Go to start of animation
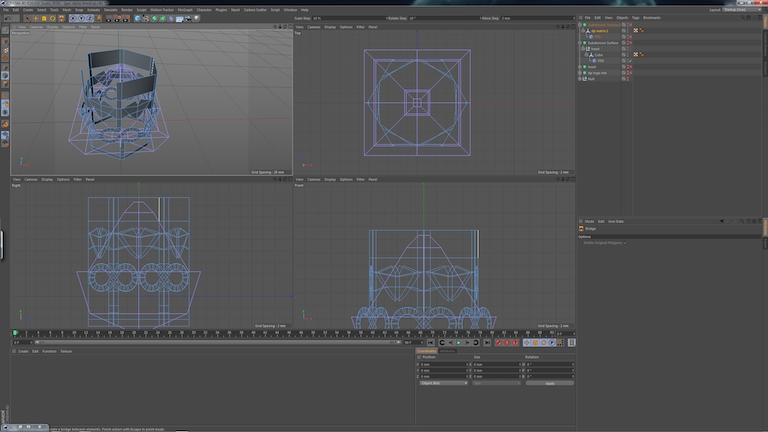Viewport: 768px width, 432px height. pos(431,343)
